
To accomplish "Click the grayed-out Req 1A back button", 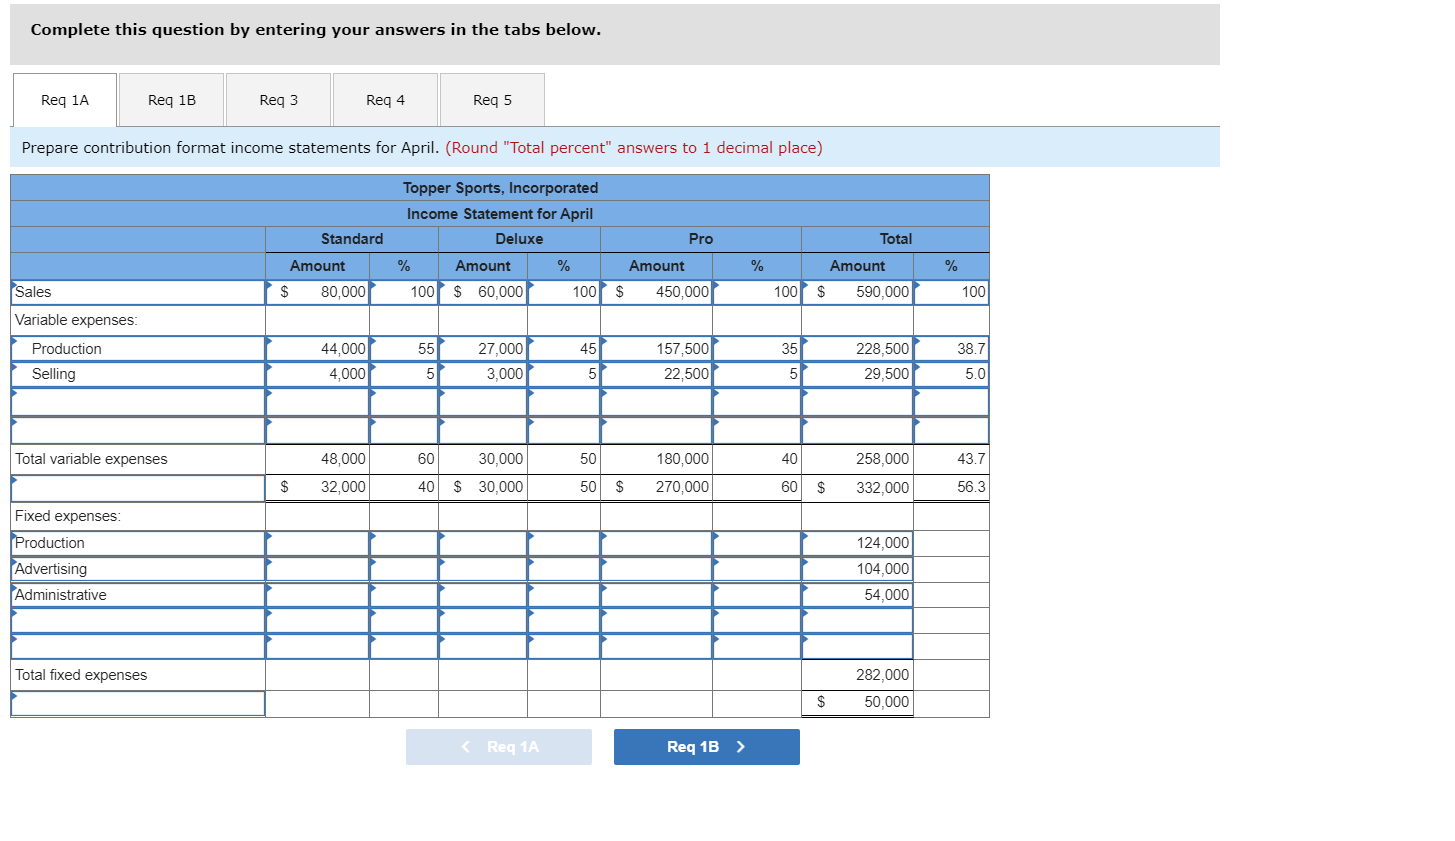I will 498,746.
